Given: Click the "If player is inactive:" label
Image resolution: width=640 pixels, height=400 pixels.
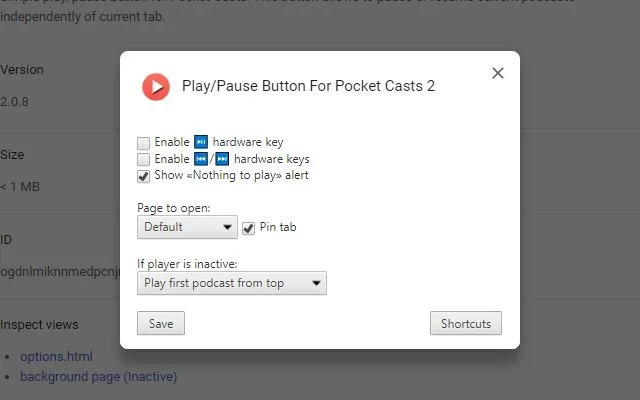Looking at the screenshot, I should pyautogui.click(x=187, y=265).
